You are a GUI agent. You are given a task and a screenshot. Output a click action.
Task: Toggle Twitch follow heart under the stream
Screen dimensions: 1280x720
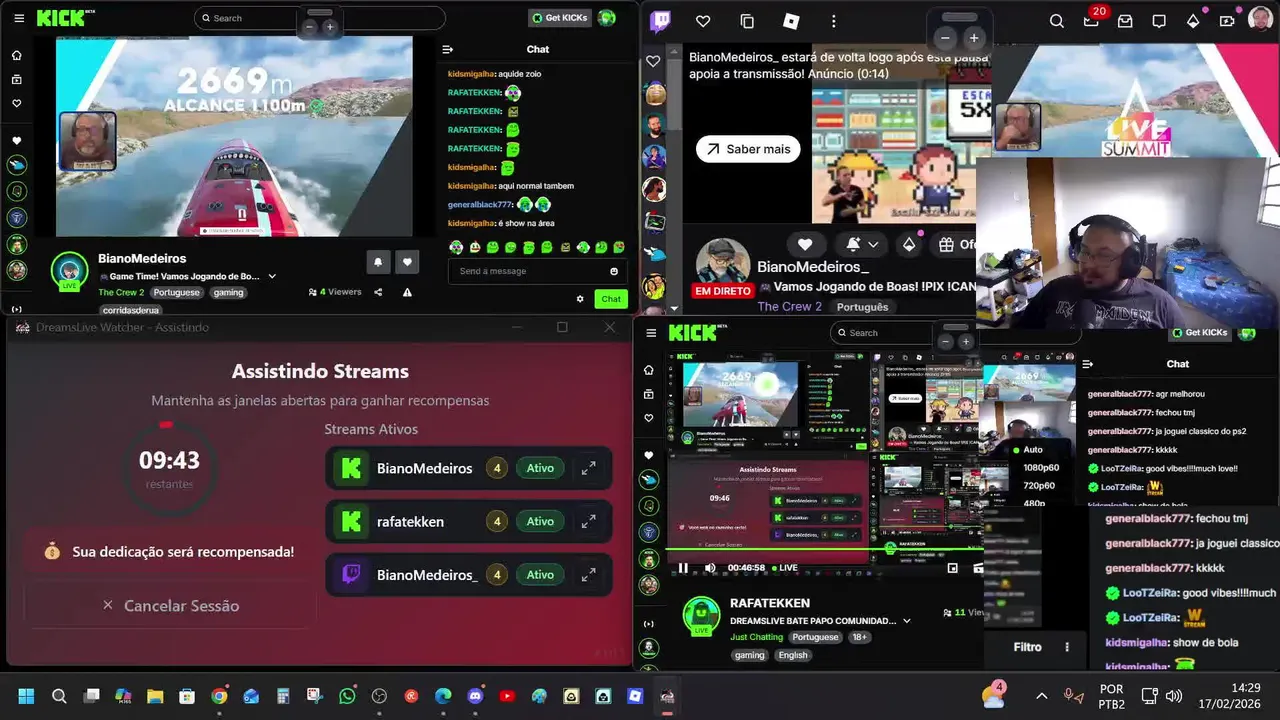click(805, 244)
